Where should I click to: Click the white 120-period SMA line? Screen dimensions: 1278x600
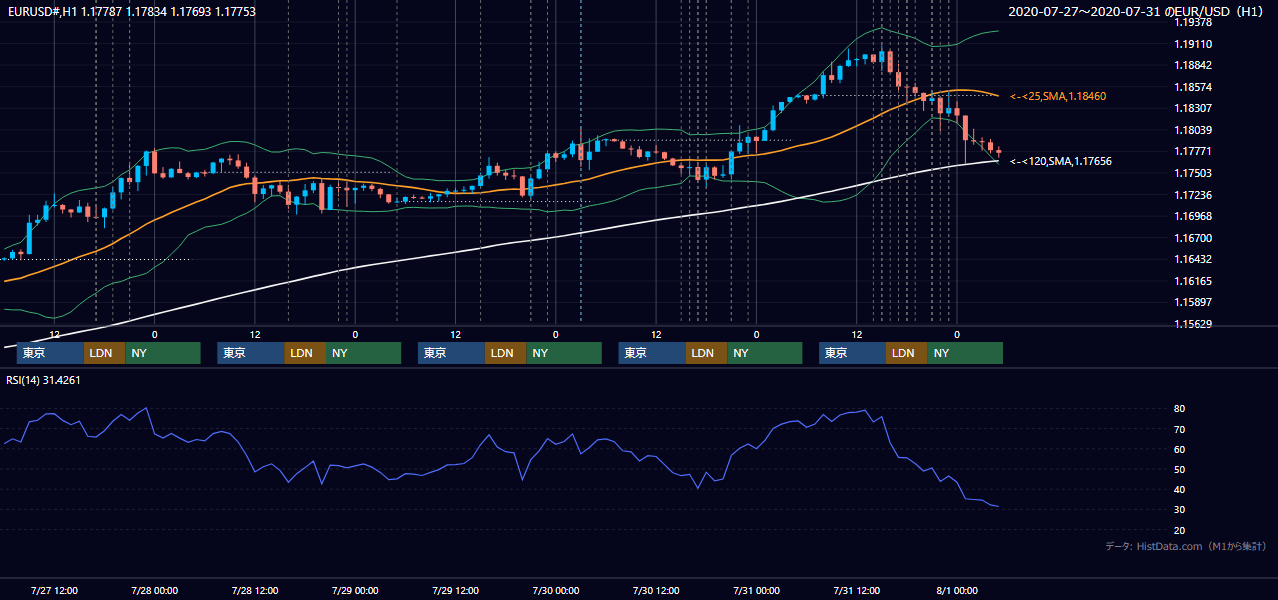[500, 245]
